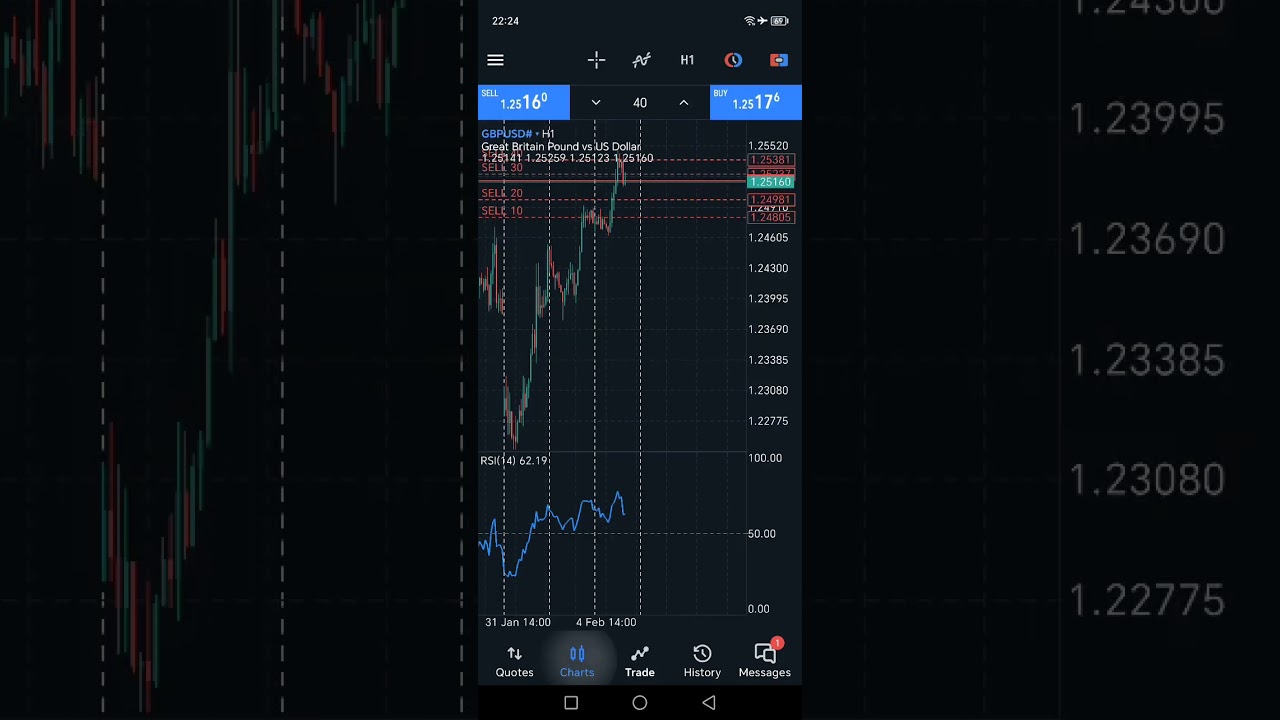1280x720 pixels.
Task: Edit the volume field showing 40
Action: (640, 103)
